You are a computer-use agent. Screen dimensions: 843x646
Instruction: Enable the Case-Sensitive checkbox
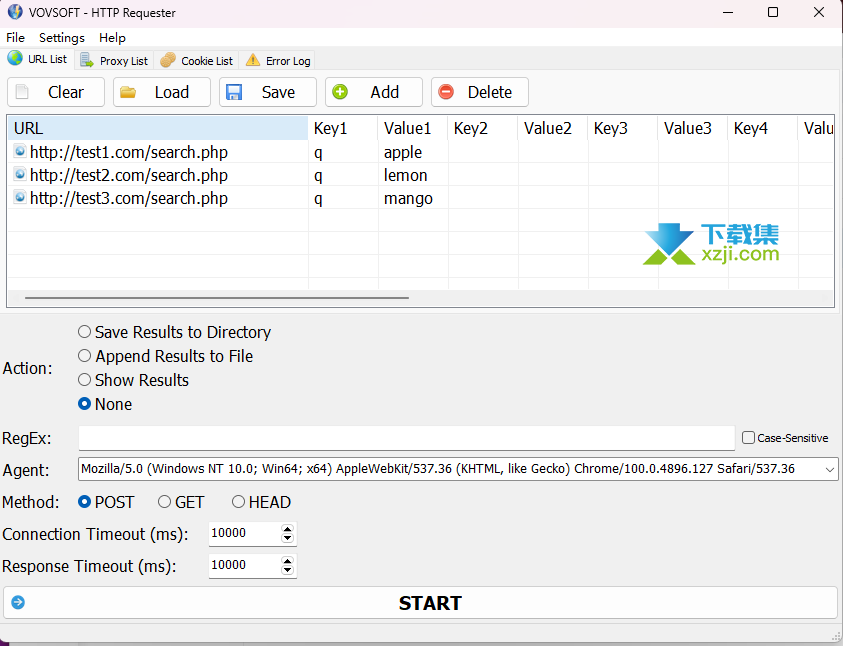748,437
